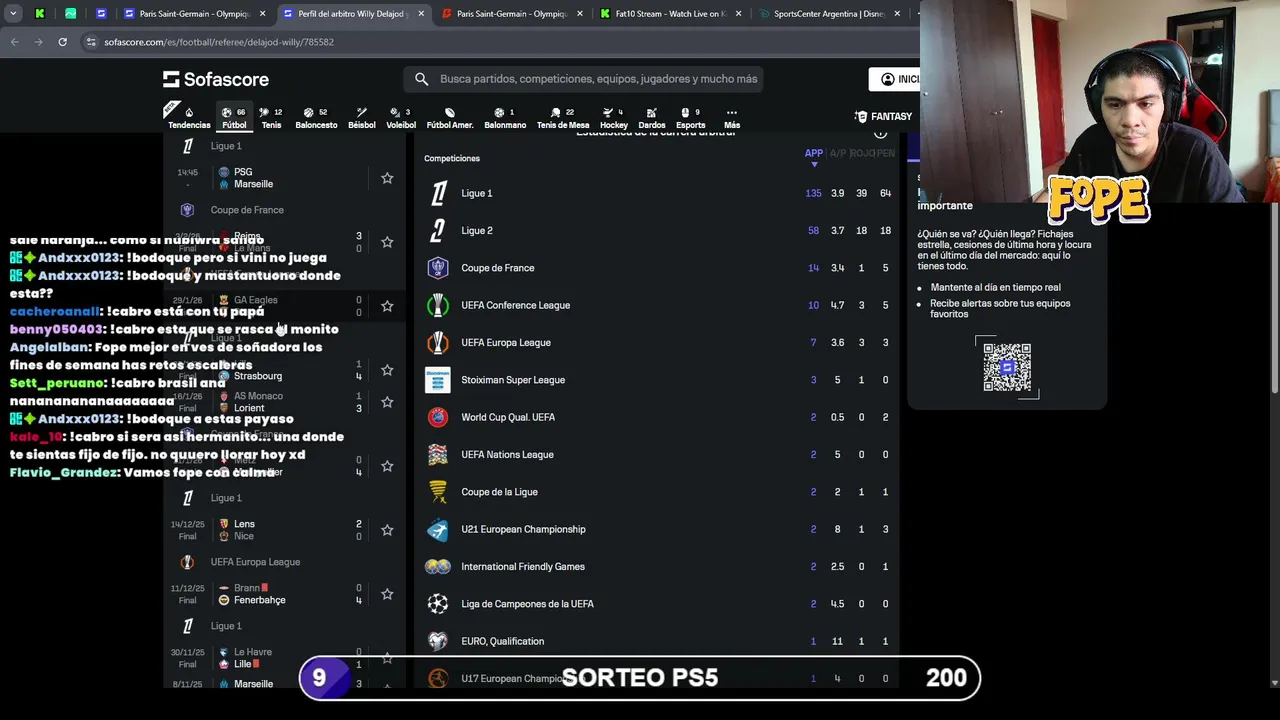
Task: Favorite the AS Monaco vs Lorient match
Action: pyautogui.click(x=387, y=402)
